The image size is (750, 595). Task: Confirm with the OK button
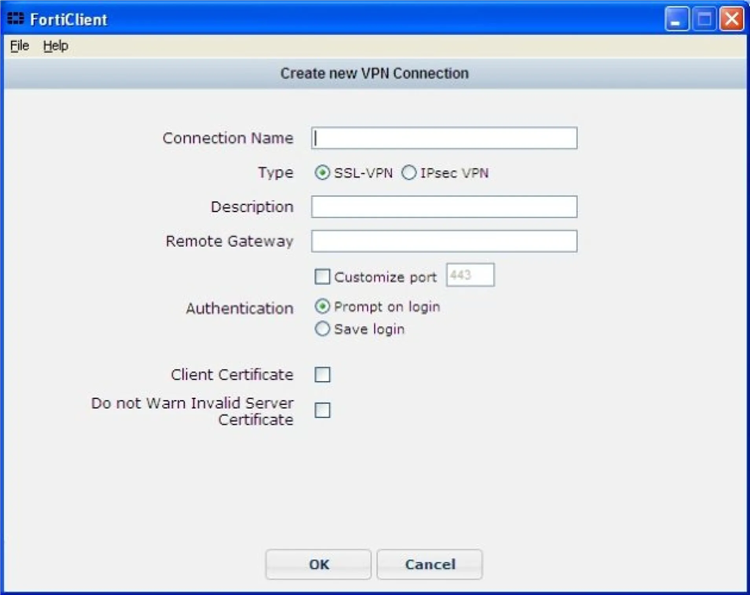(x=319, y=564)
